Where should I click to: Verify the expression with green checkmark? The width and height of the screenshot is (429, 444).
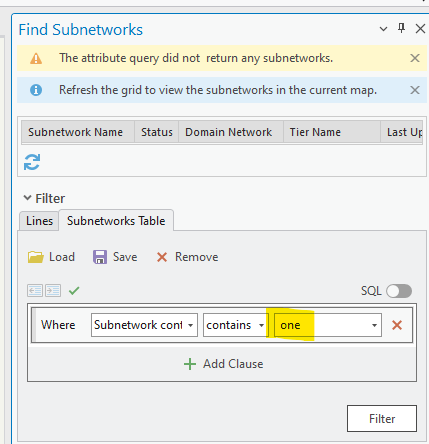[74, 291]
